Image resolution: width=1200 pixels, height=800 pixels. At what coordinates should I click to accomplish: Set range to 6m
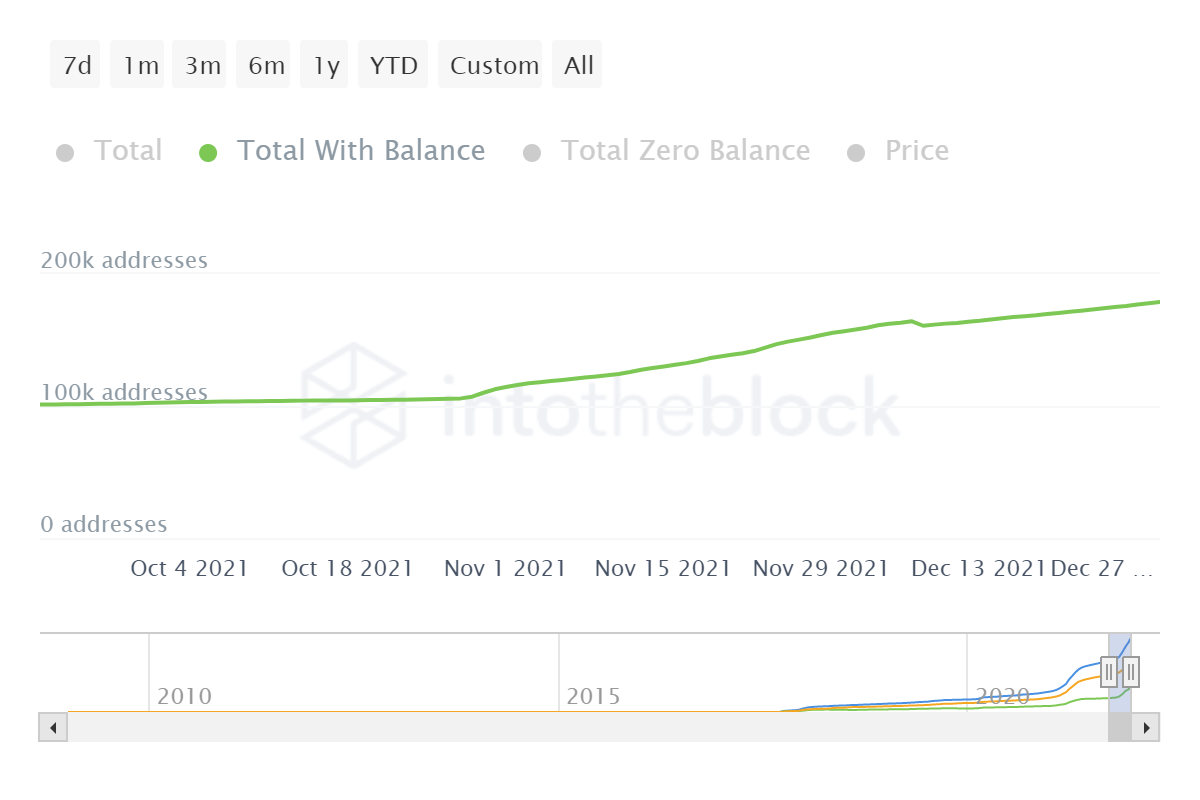point(264,65)
